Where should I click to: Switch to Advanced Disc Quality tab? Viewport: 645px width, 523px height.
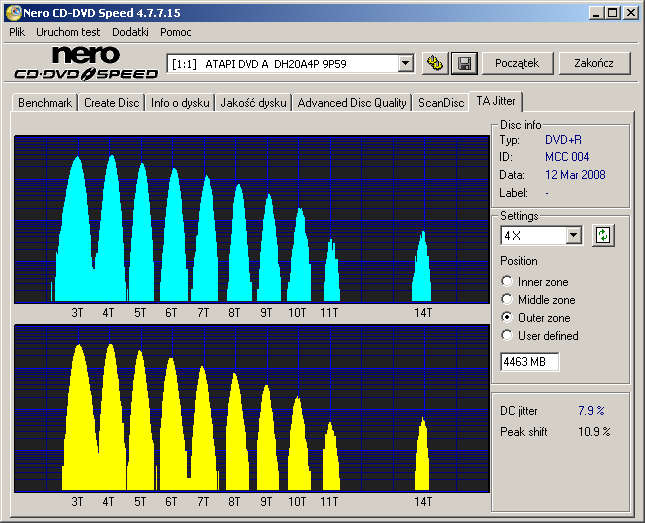point(352,103)
